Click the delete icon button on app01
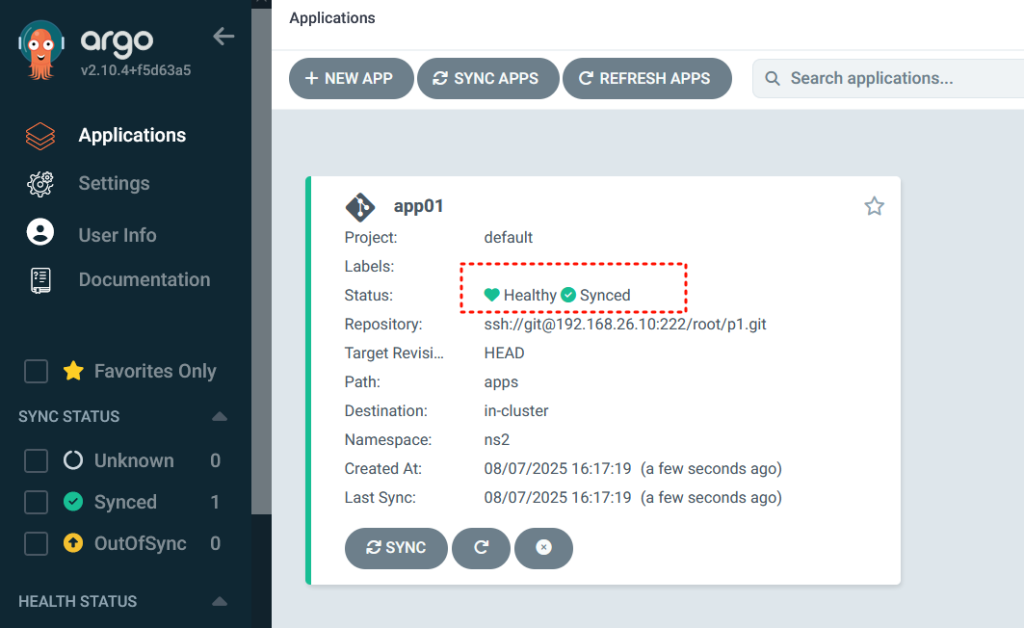The height and width of the screenshot is (628, 1024). point(544,548)
